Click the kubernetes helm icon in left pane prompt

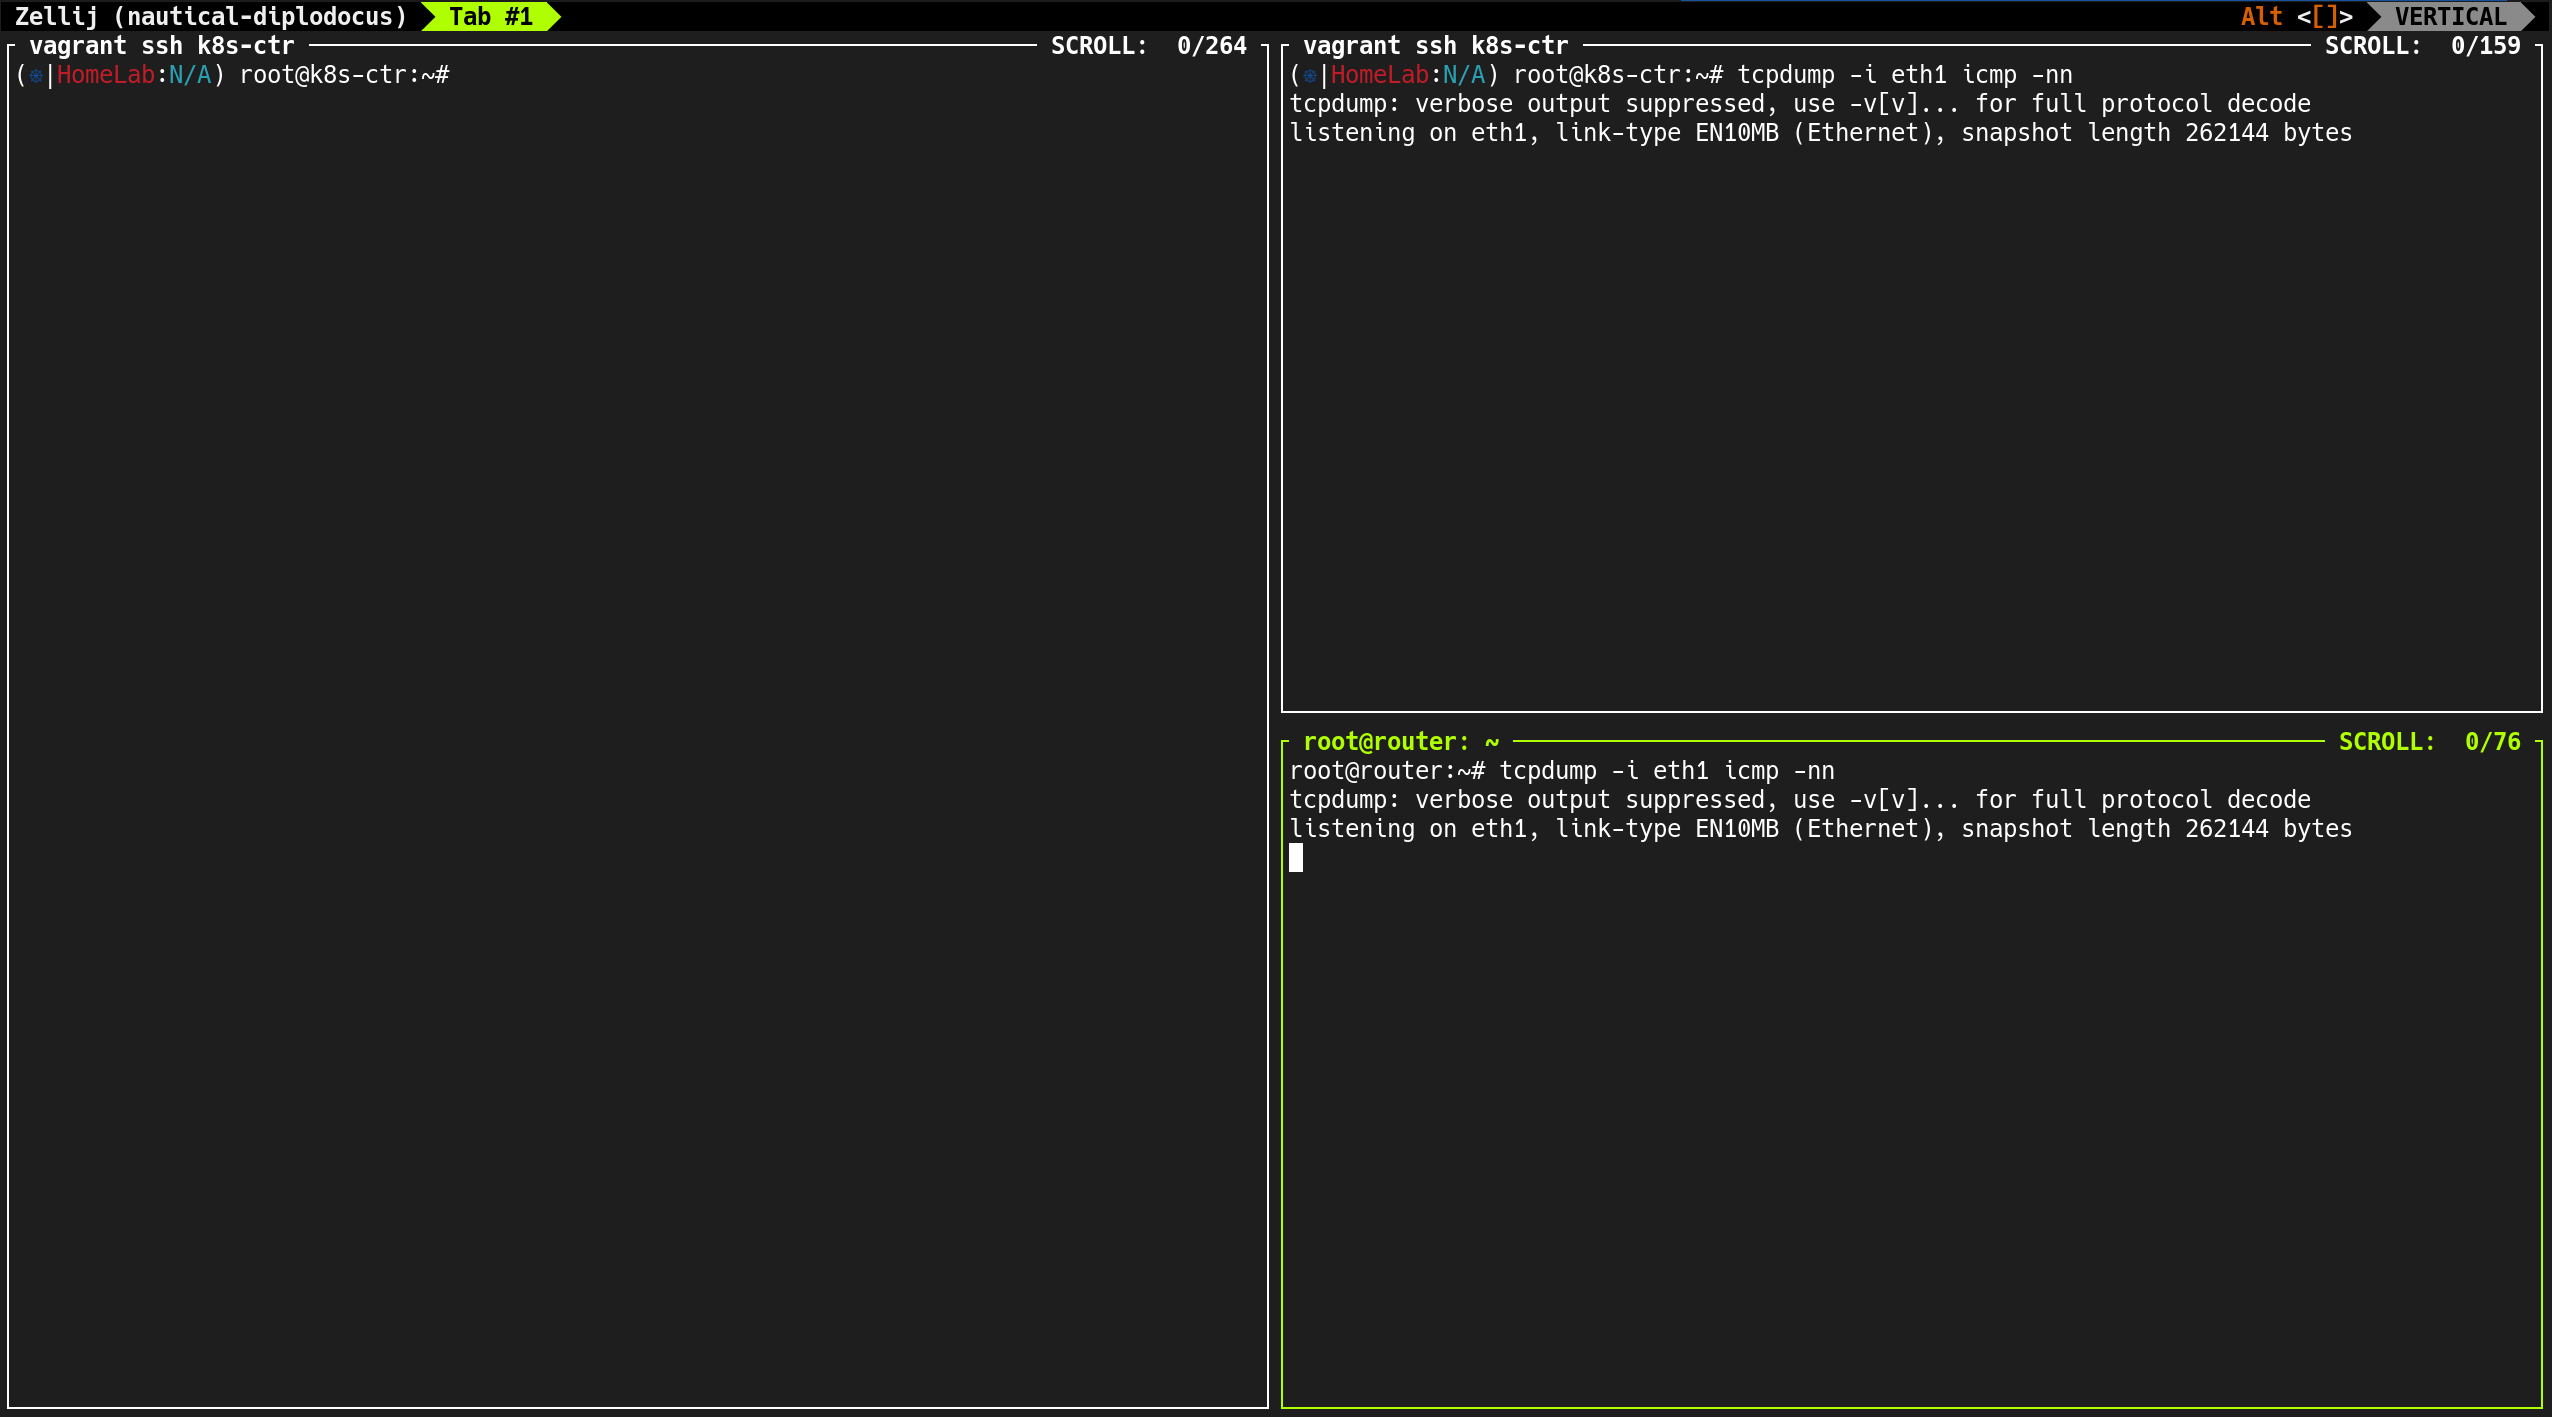click(36, 75)
